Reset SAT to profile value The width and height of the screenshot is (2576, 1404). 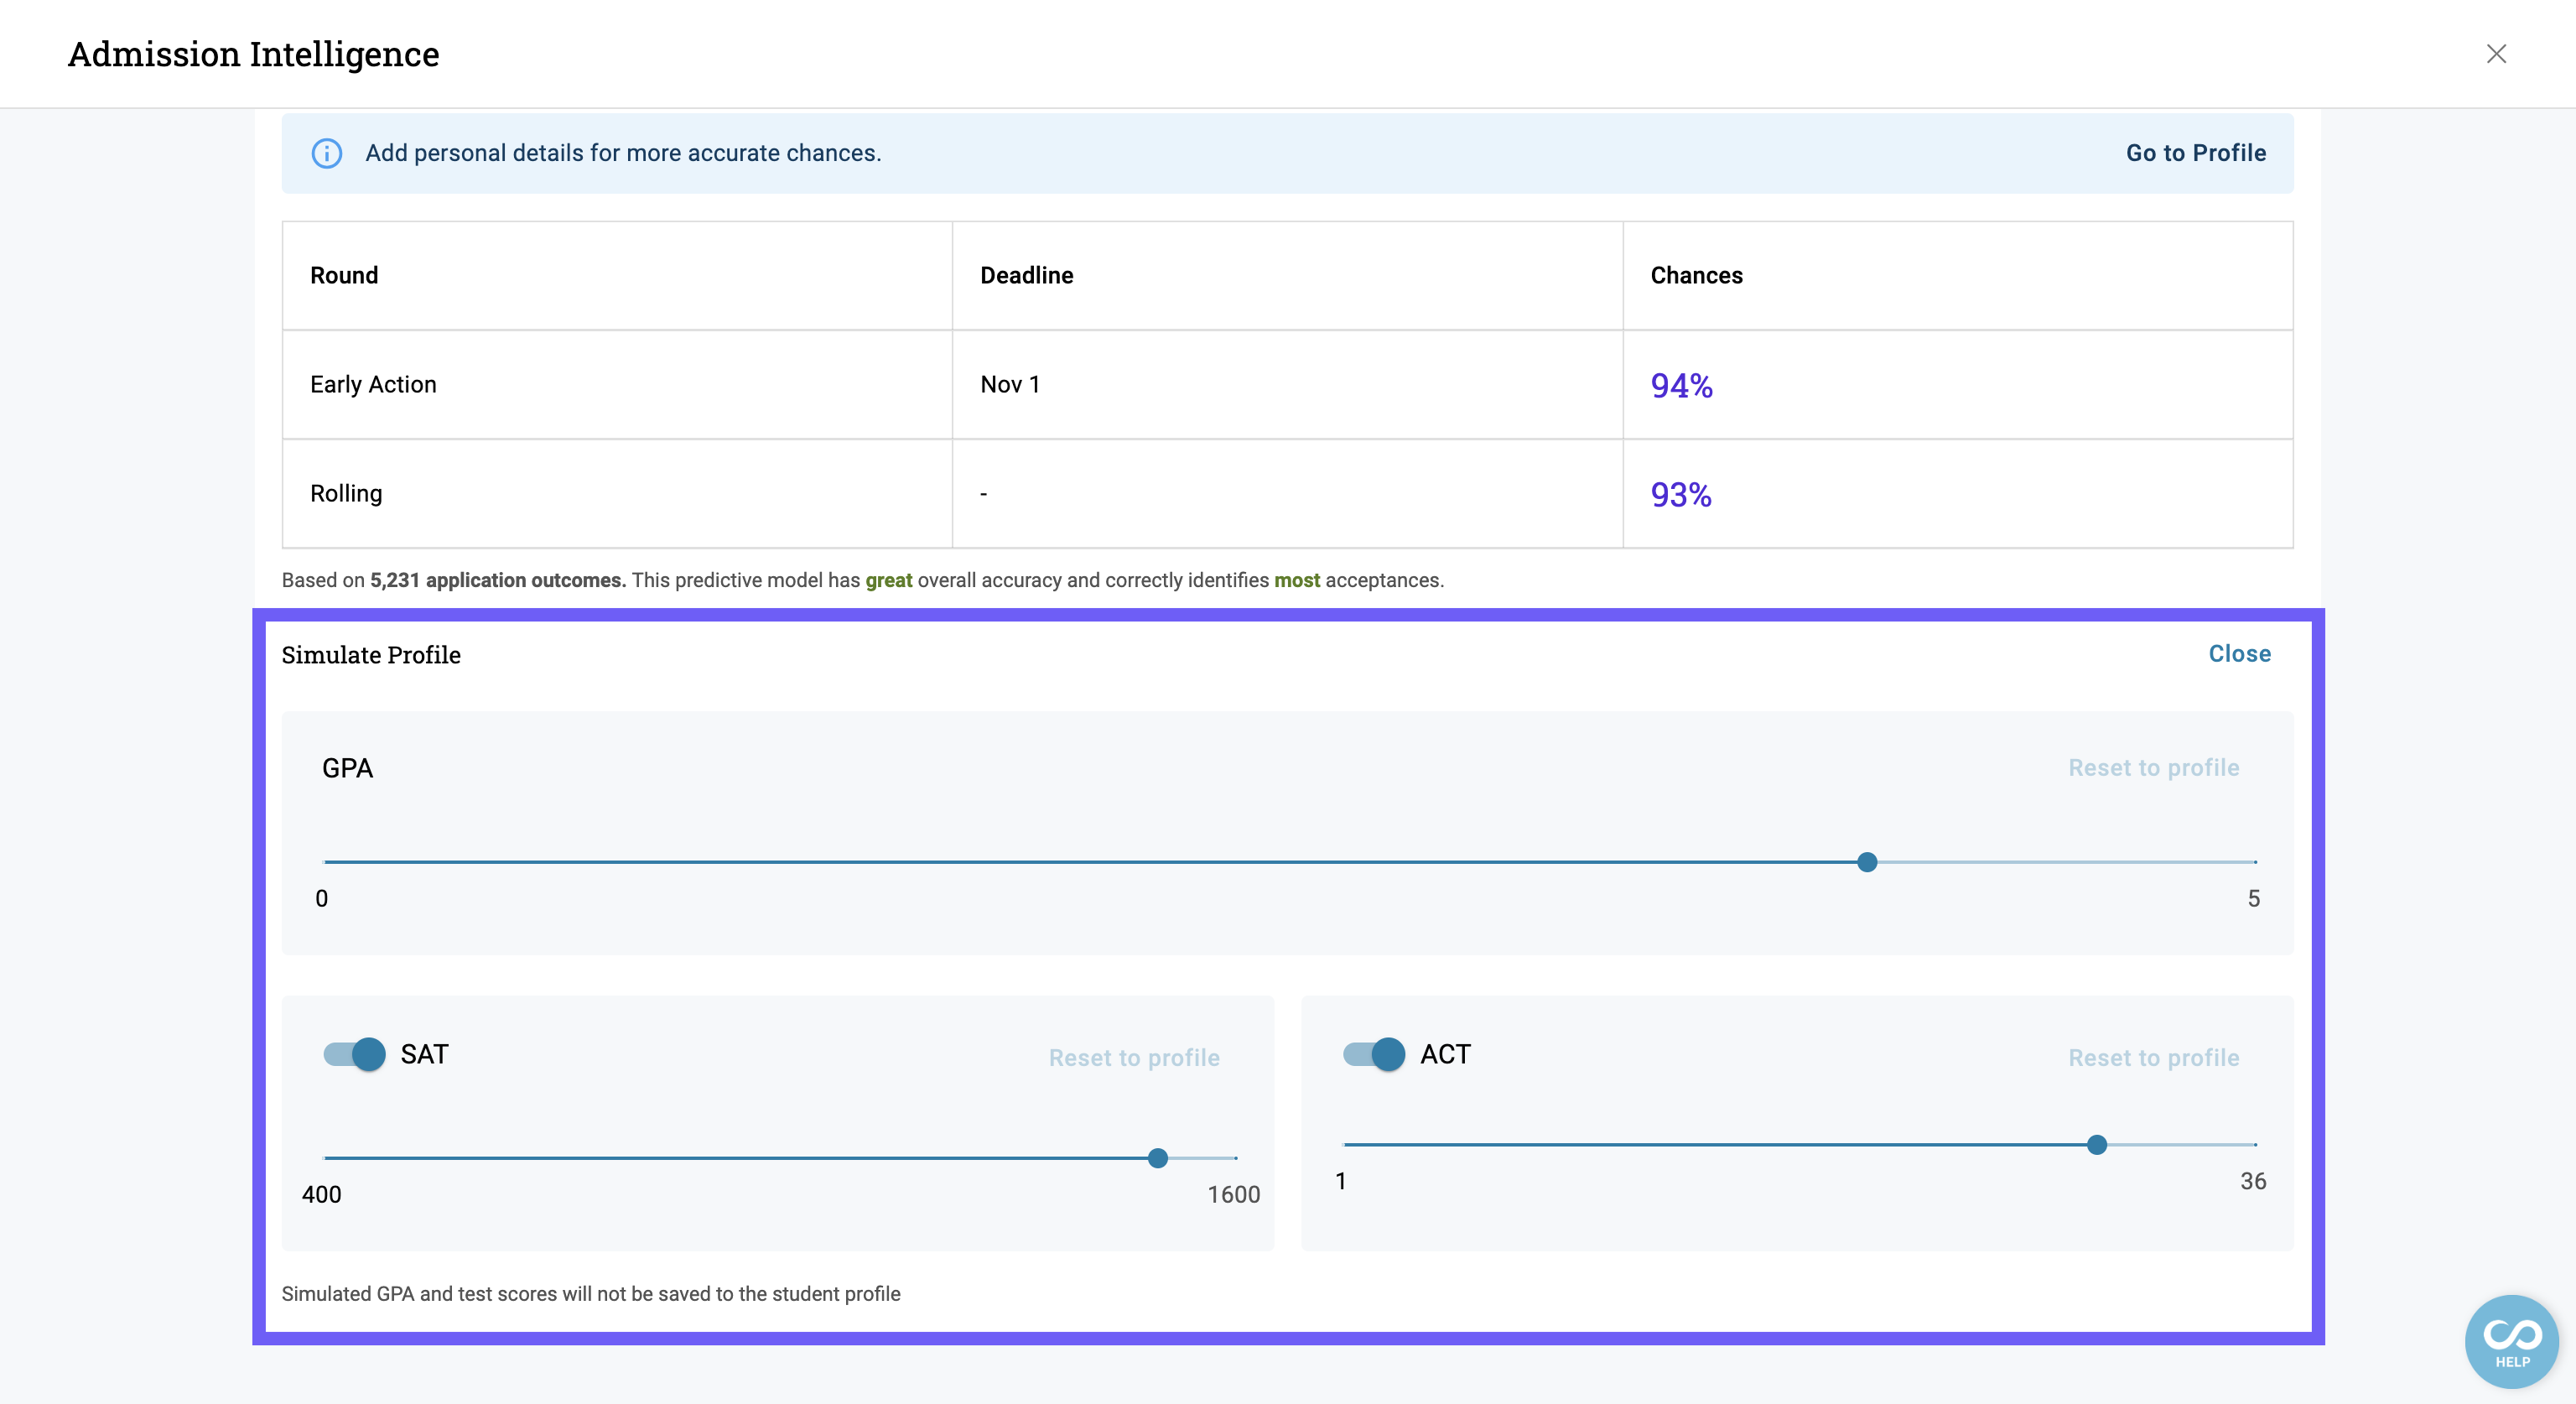pyautogui.click(x=1134, y=1057)
